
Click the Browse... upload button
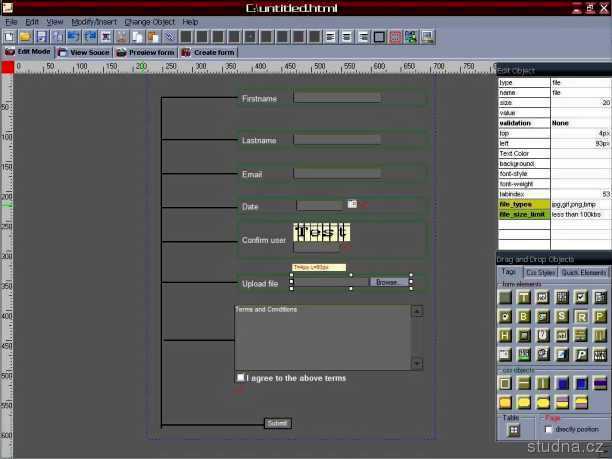[389, 282]
